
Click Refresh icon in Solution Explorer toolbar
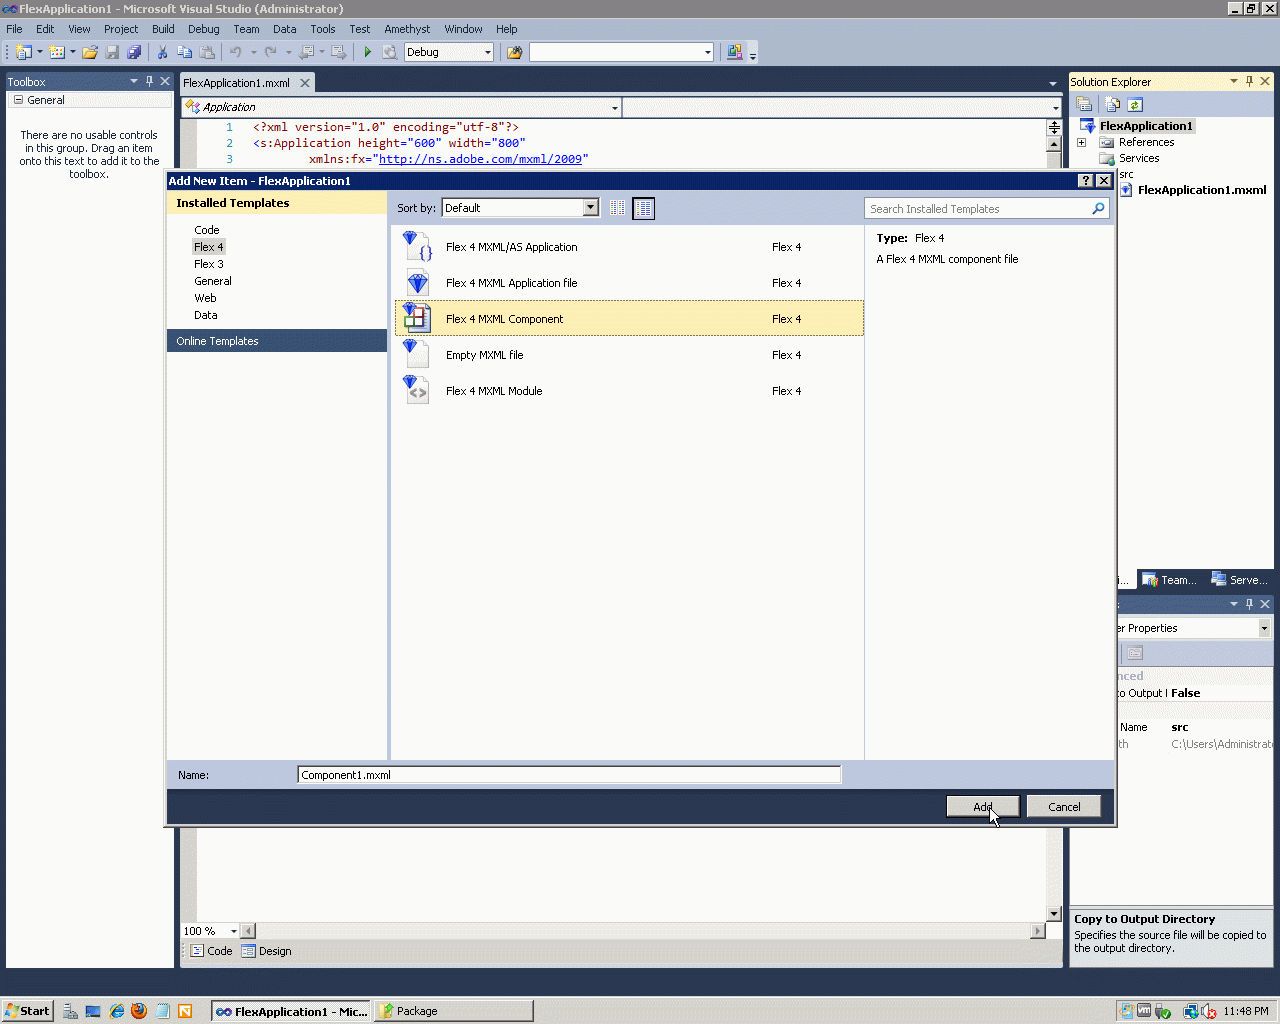[1135, 104]
